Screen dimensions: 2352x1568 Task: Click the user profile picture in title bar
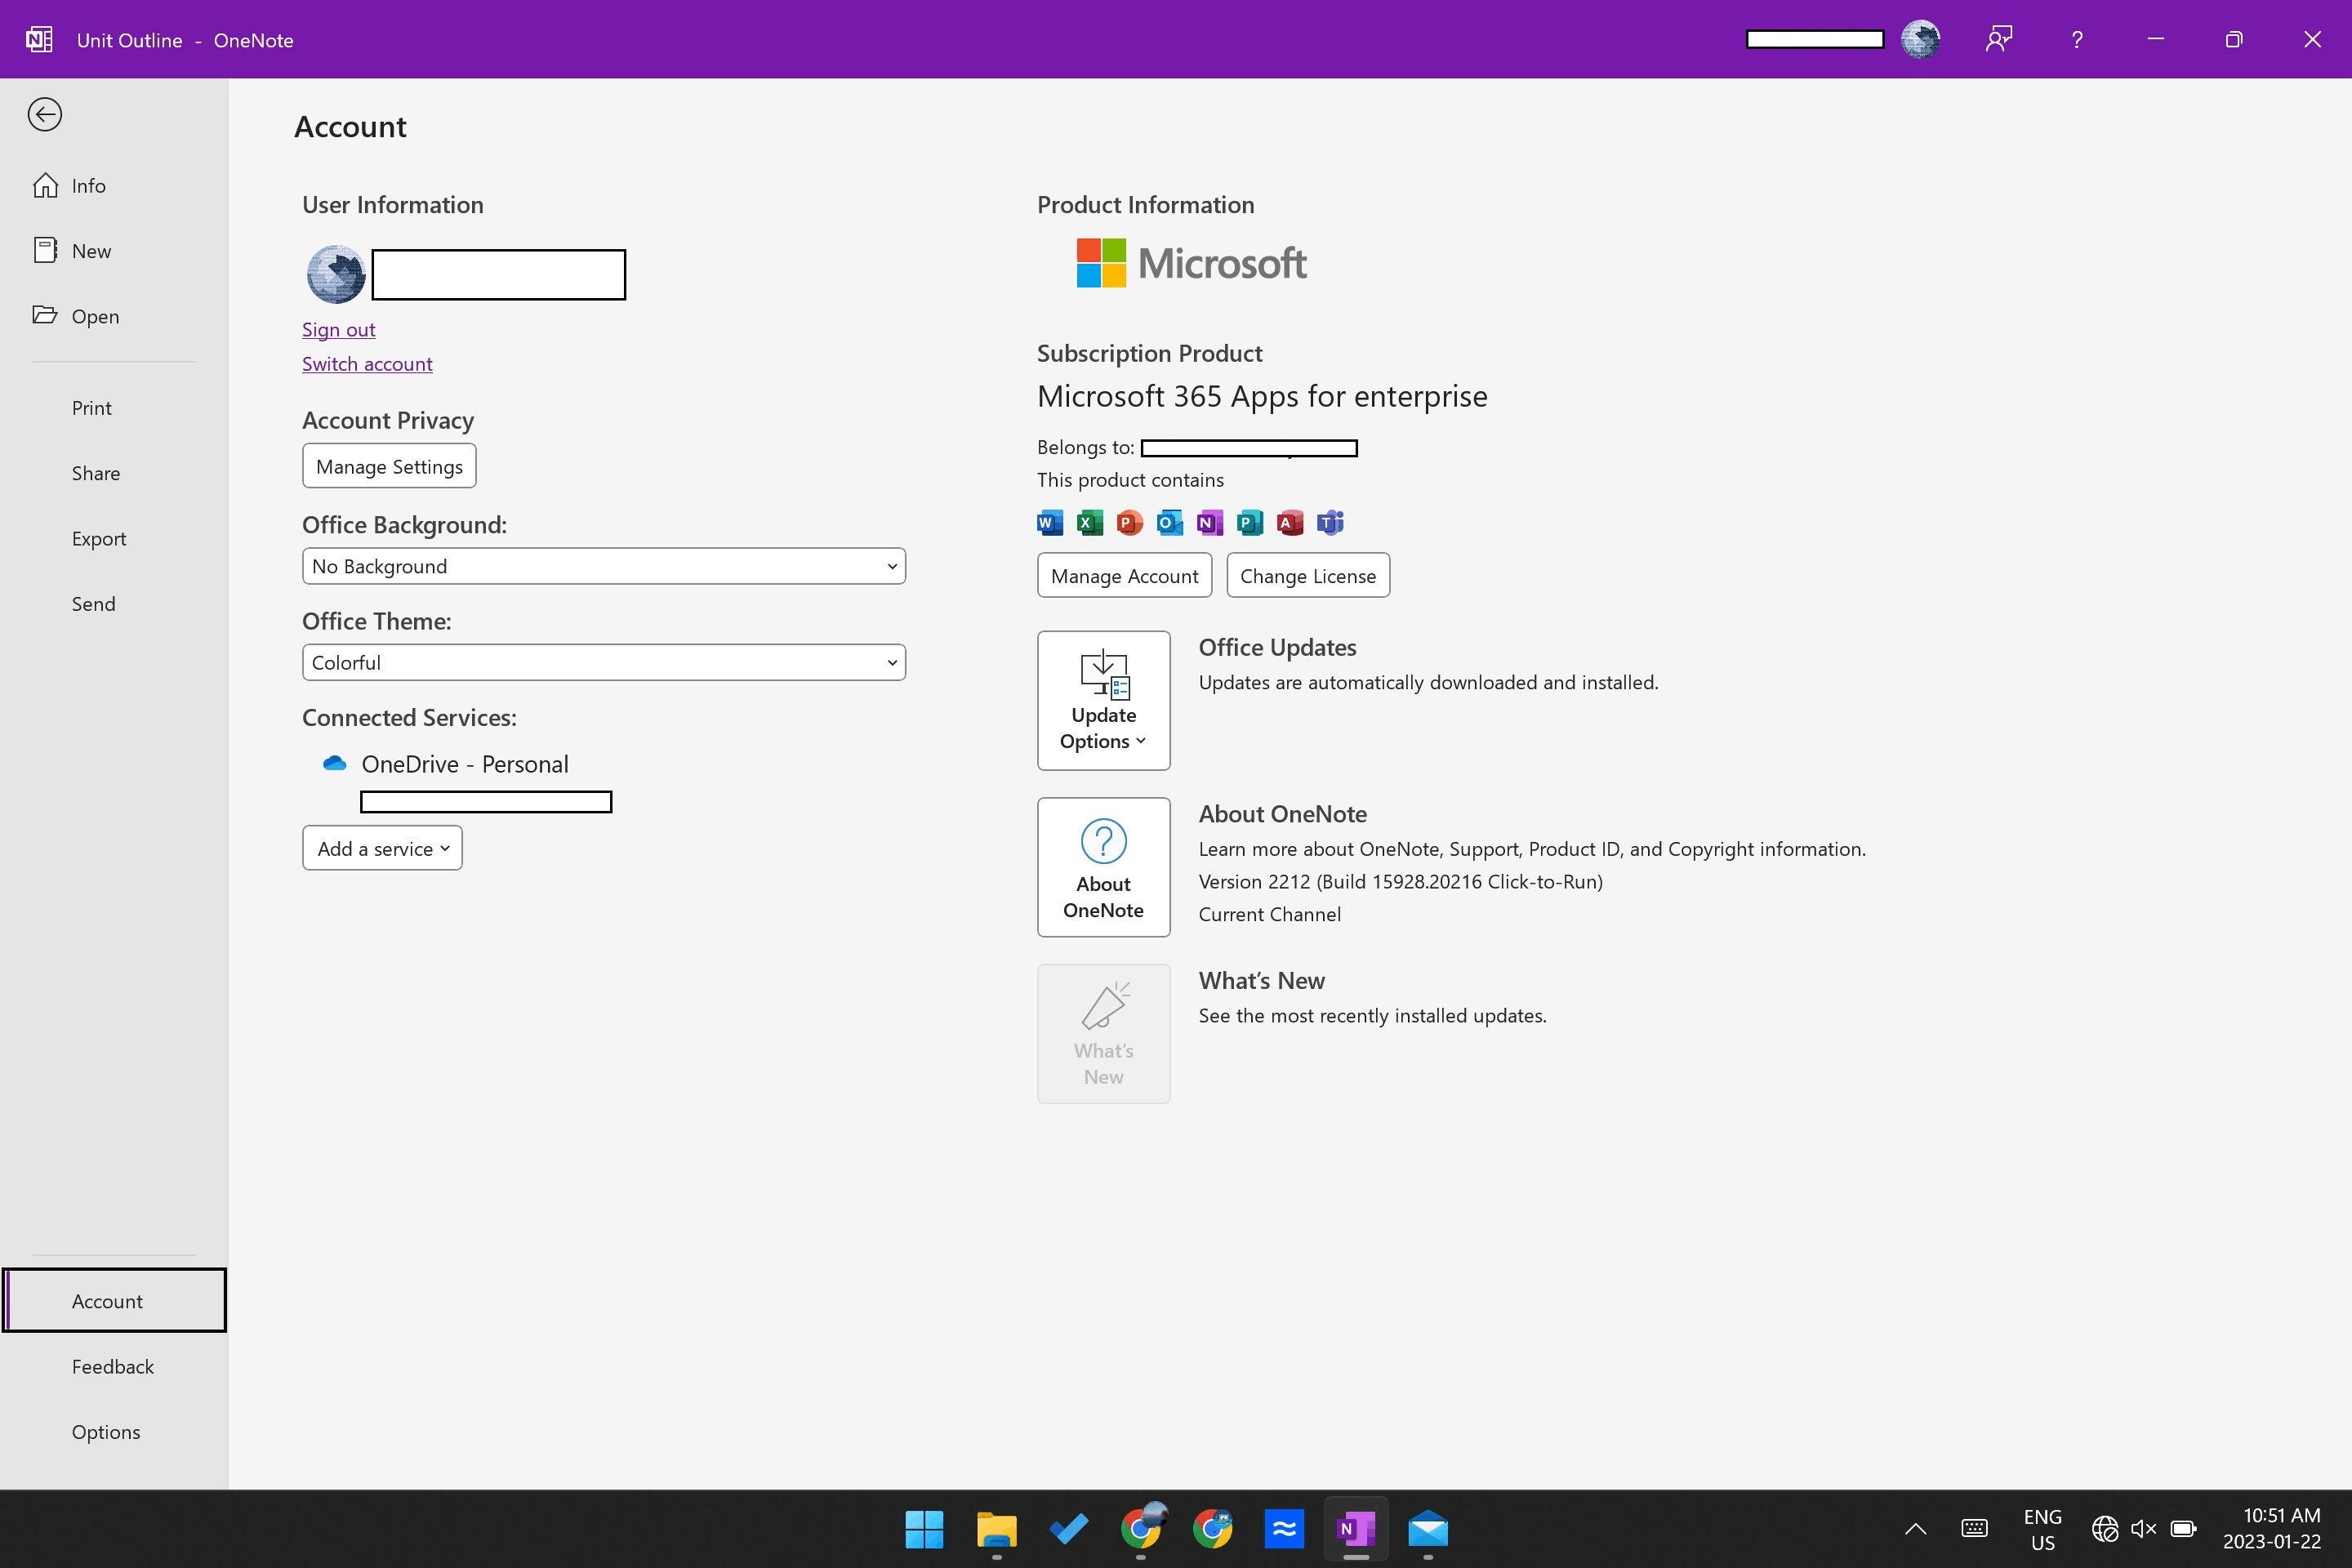pyautogui.click(x=1919, y=39)
